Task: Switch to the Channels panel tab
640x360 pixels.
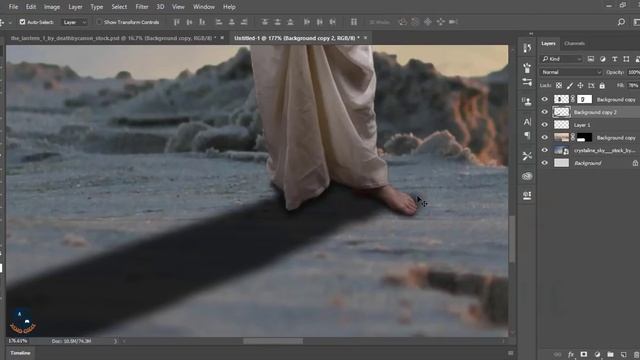Action: click(574, 43)
